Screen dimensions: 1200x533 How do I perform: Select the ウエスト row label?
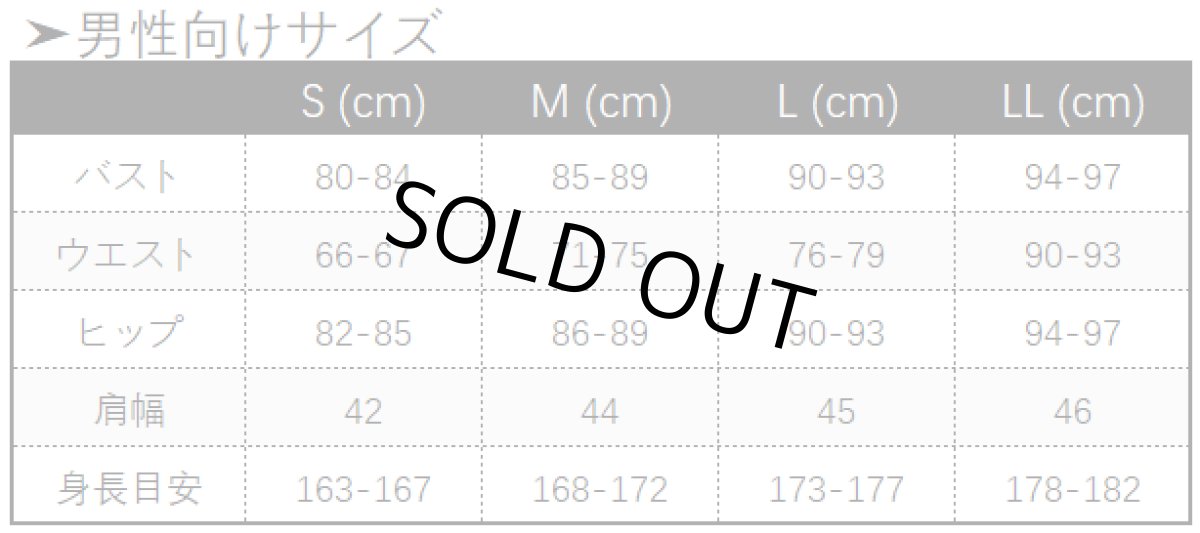point(128,255)
